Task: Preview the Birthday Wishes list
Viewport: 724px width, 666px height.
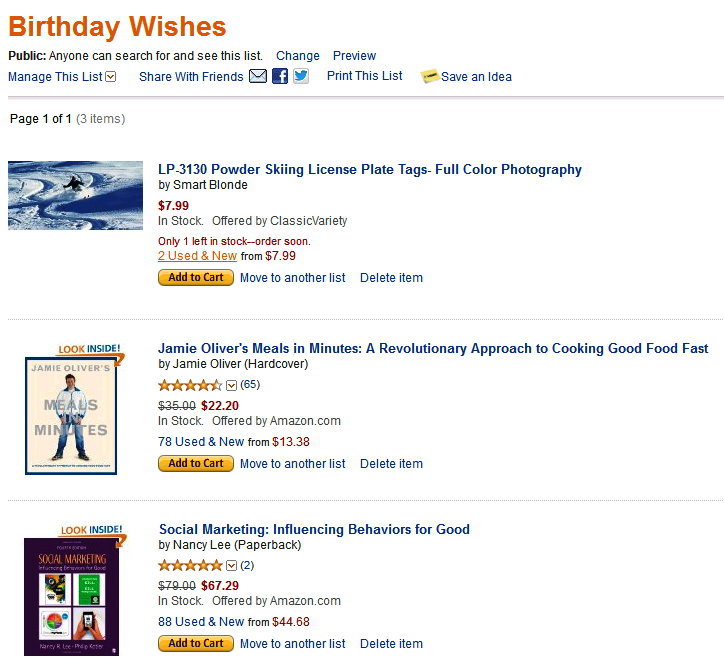Action: tap(354, 56)
